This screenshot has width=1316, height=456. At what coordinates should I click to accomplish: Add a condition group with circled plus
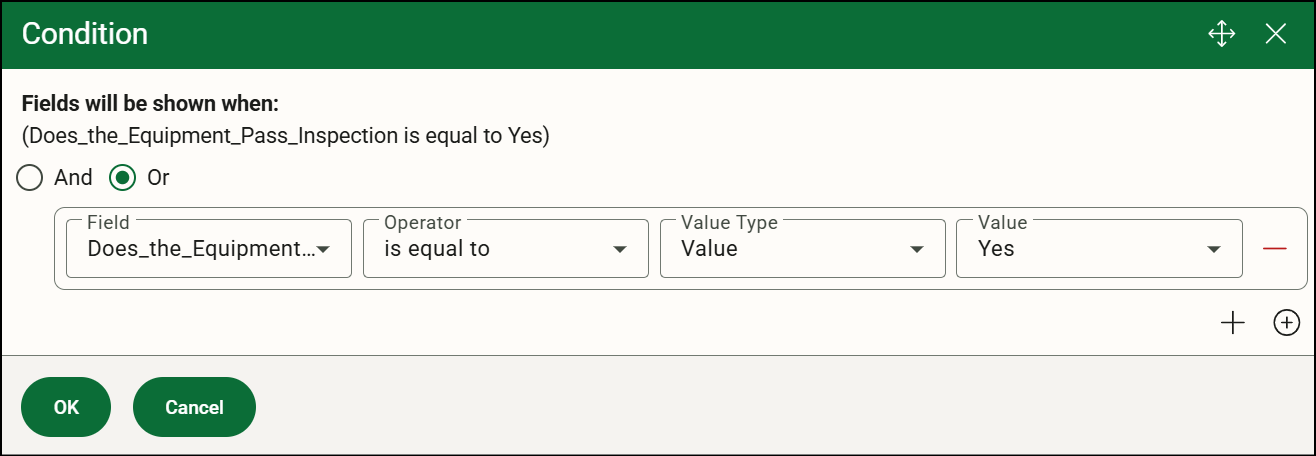[1286, 322]
